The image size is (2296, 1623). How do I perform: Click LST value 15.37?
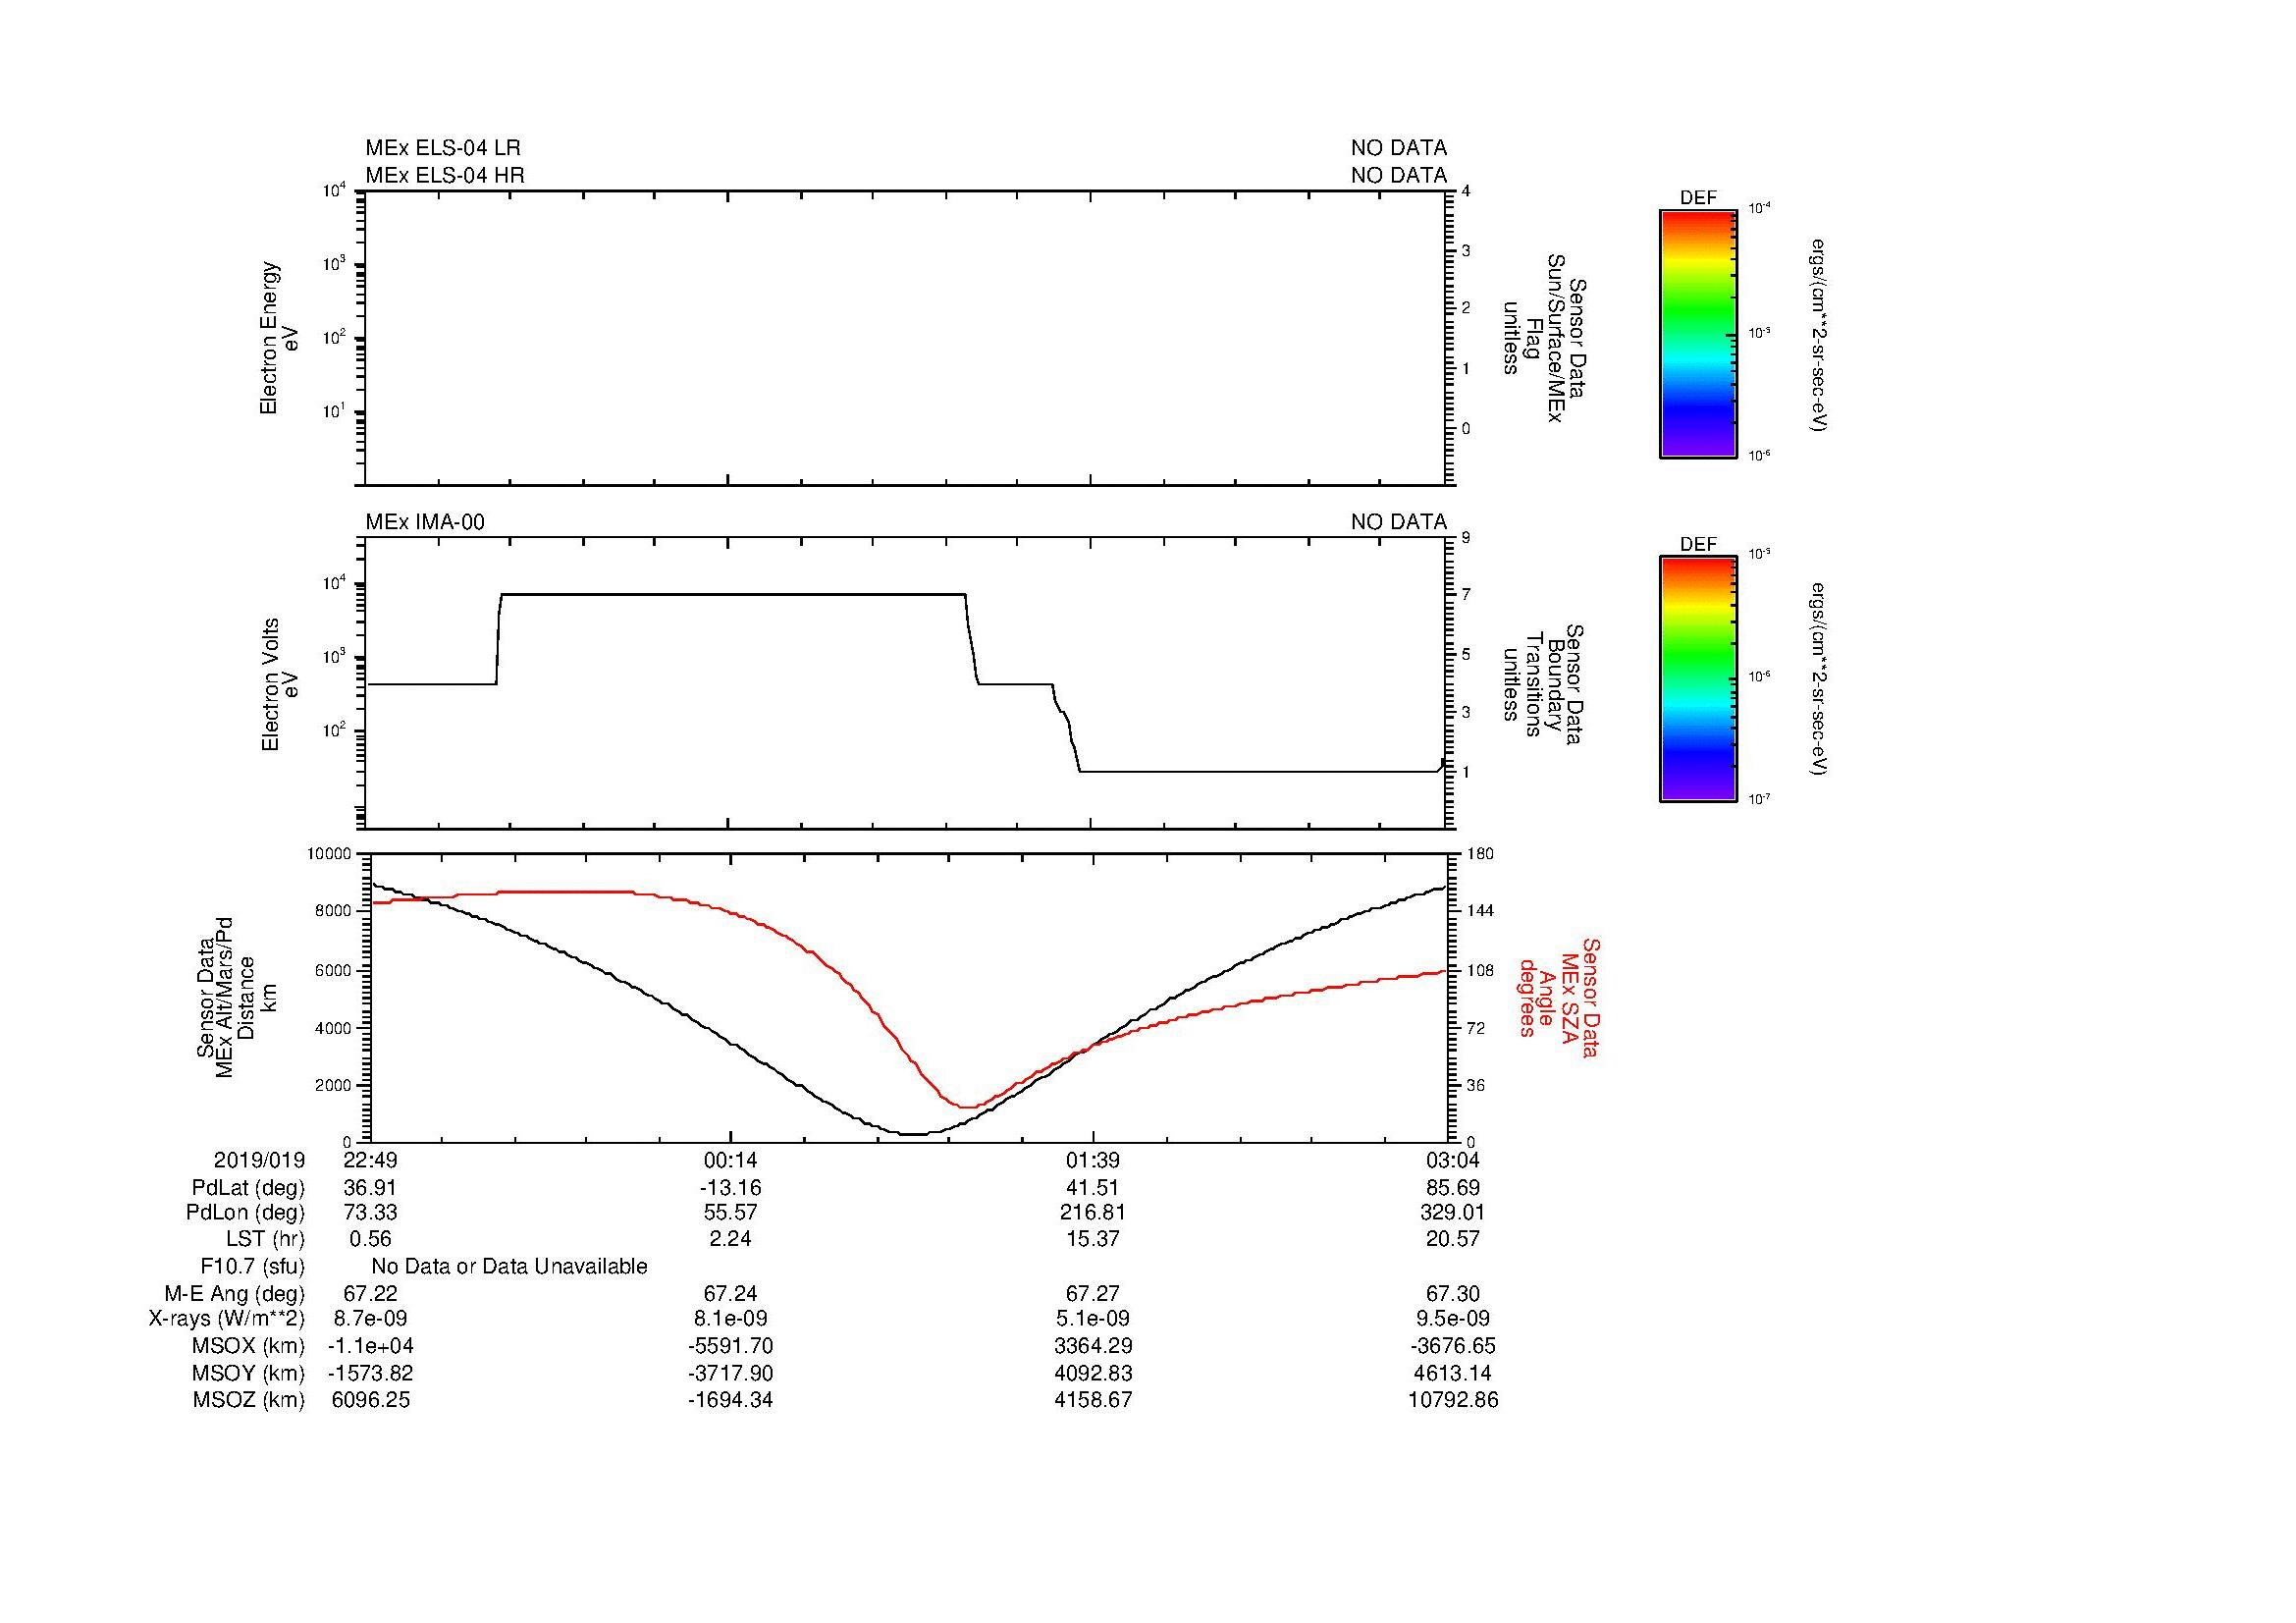coord(1093,1239)
